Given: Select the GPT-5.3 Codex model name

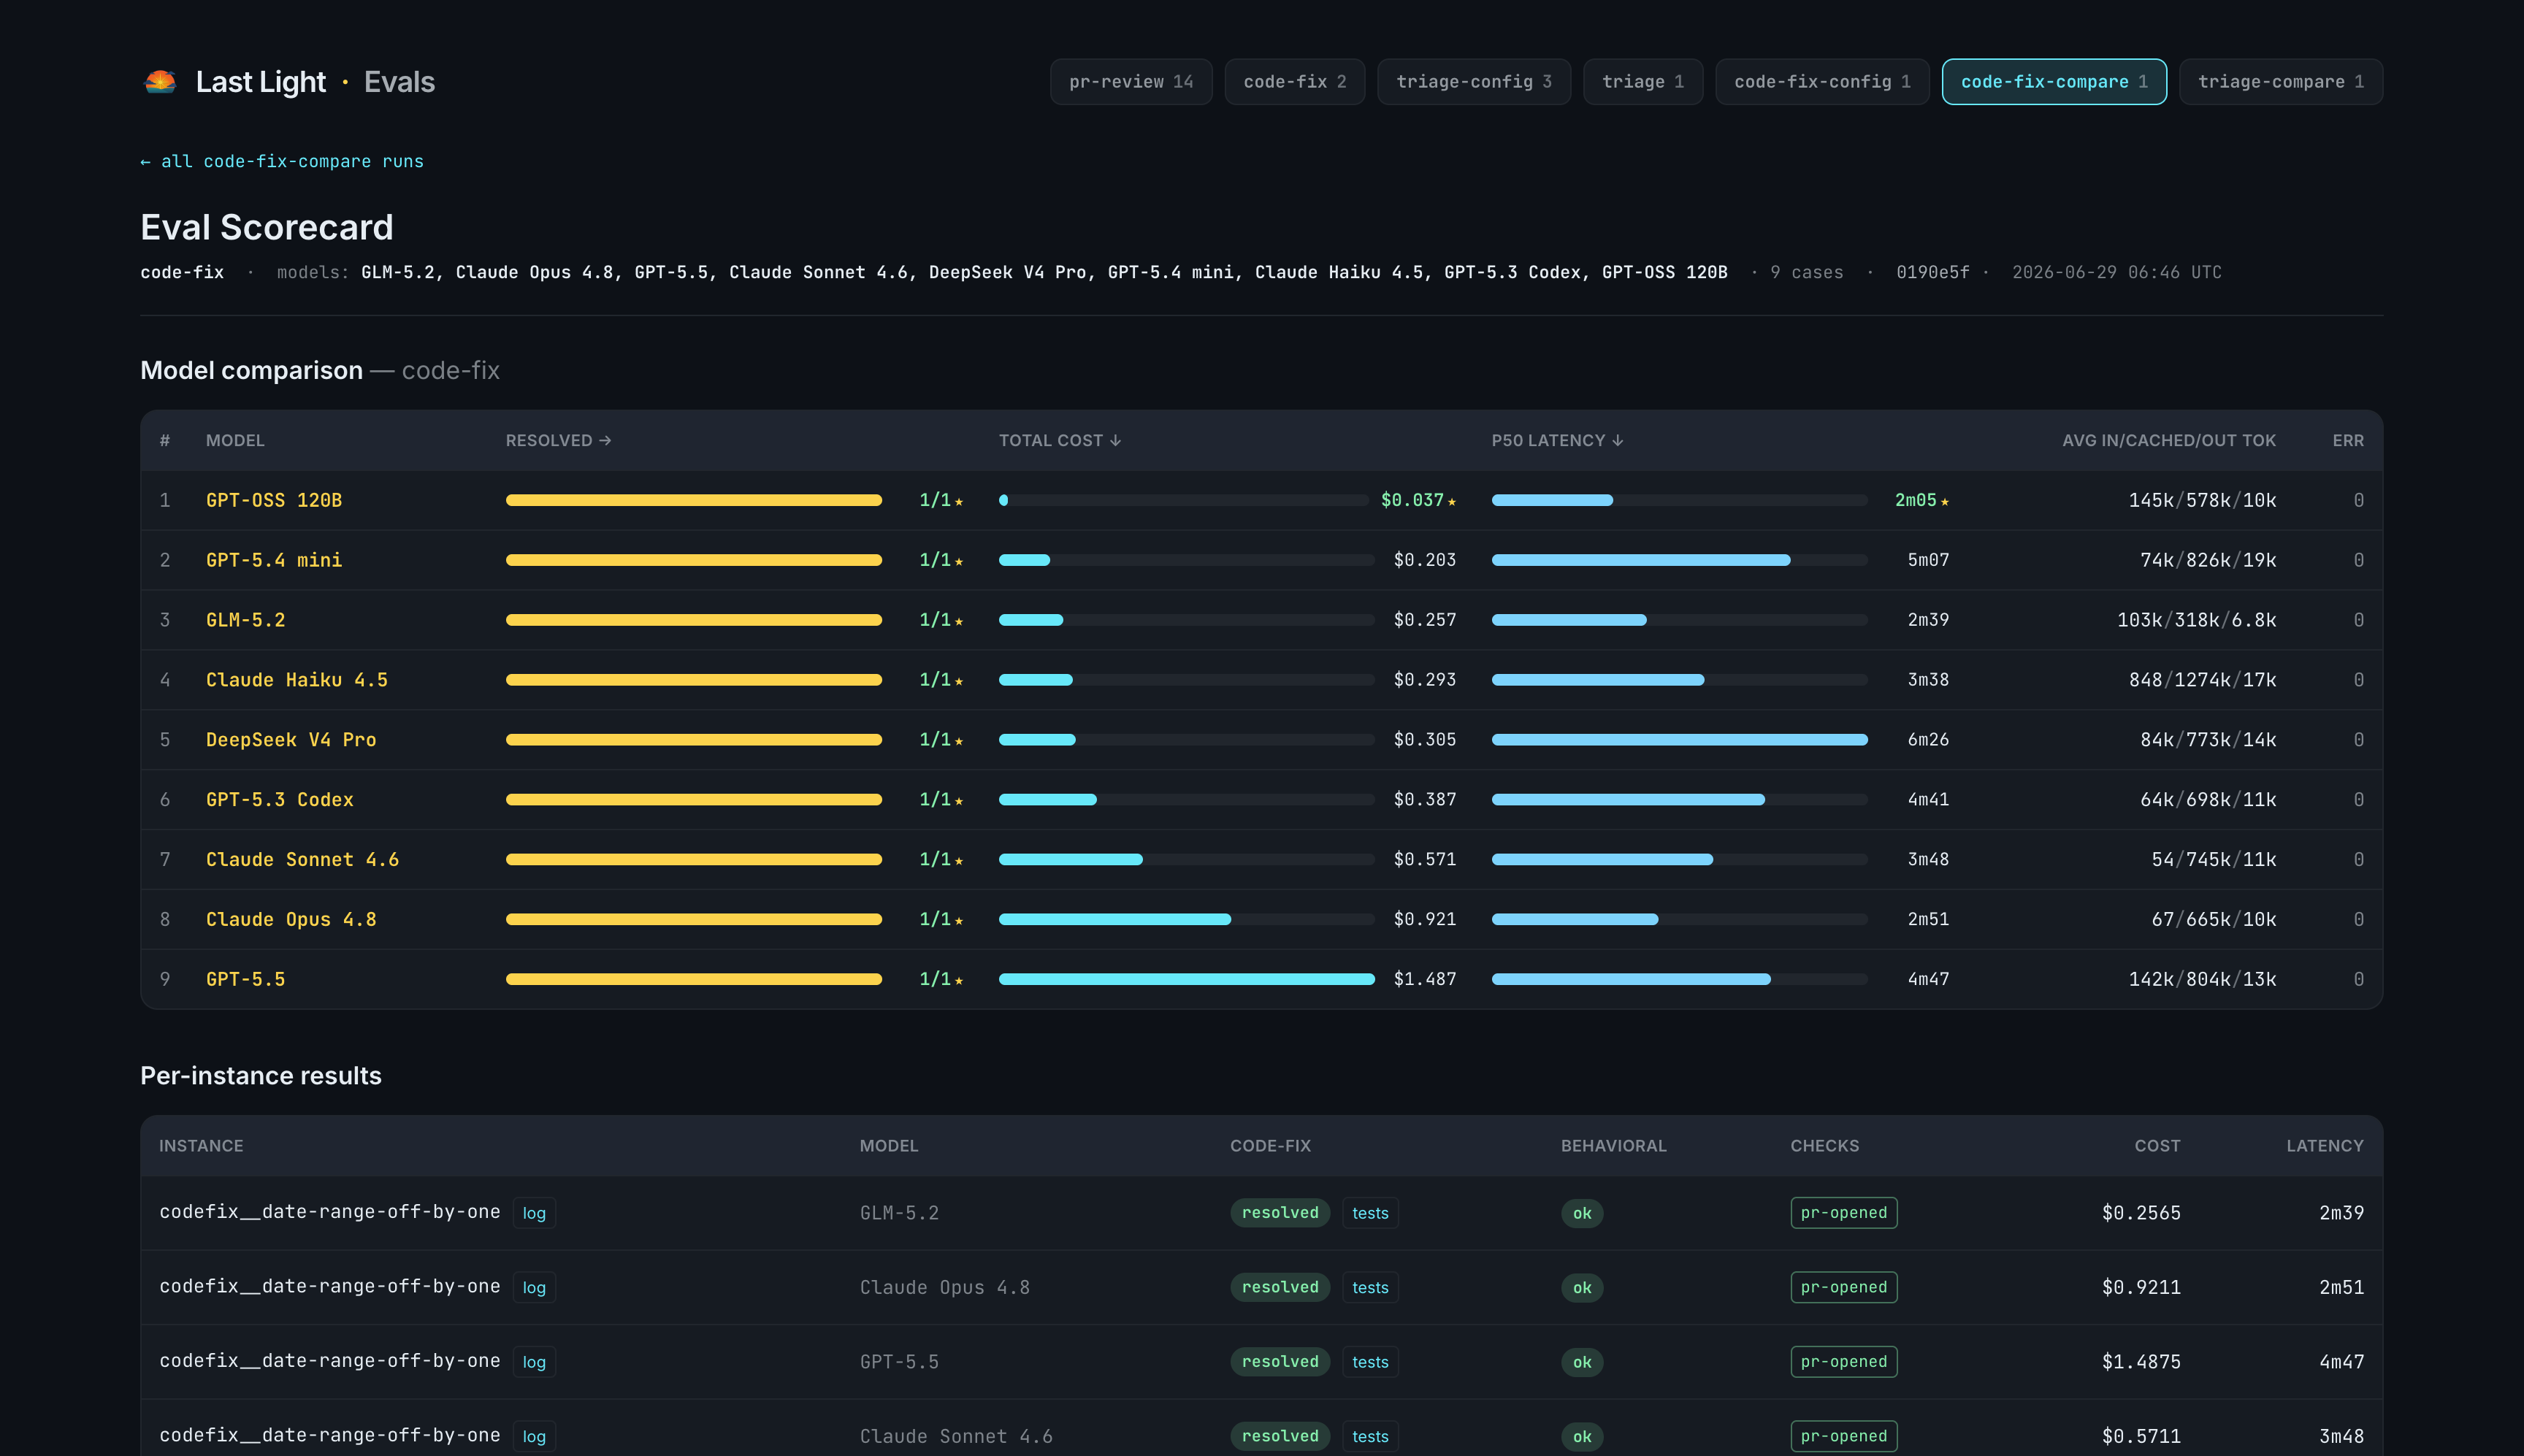Looking at the screenshot, I should (280, 800).
